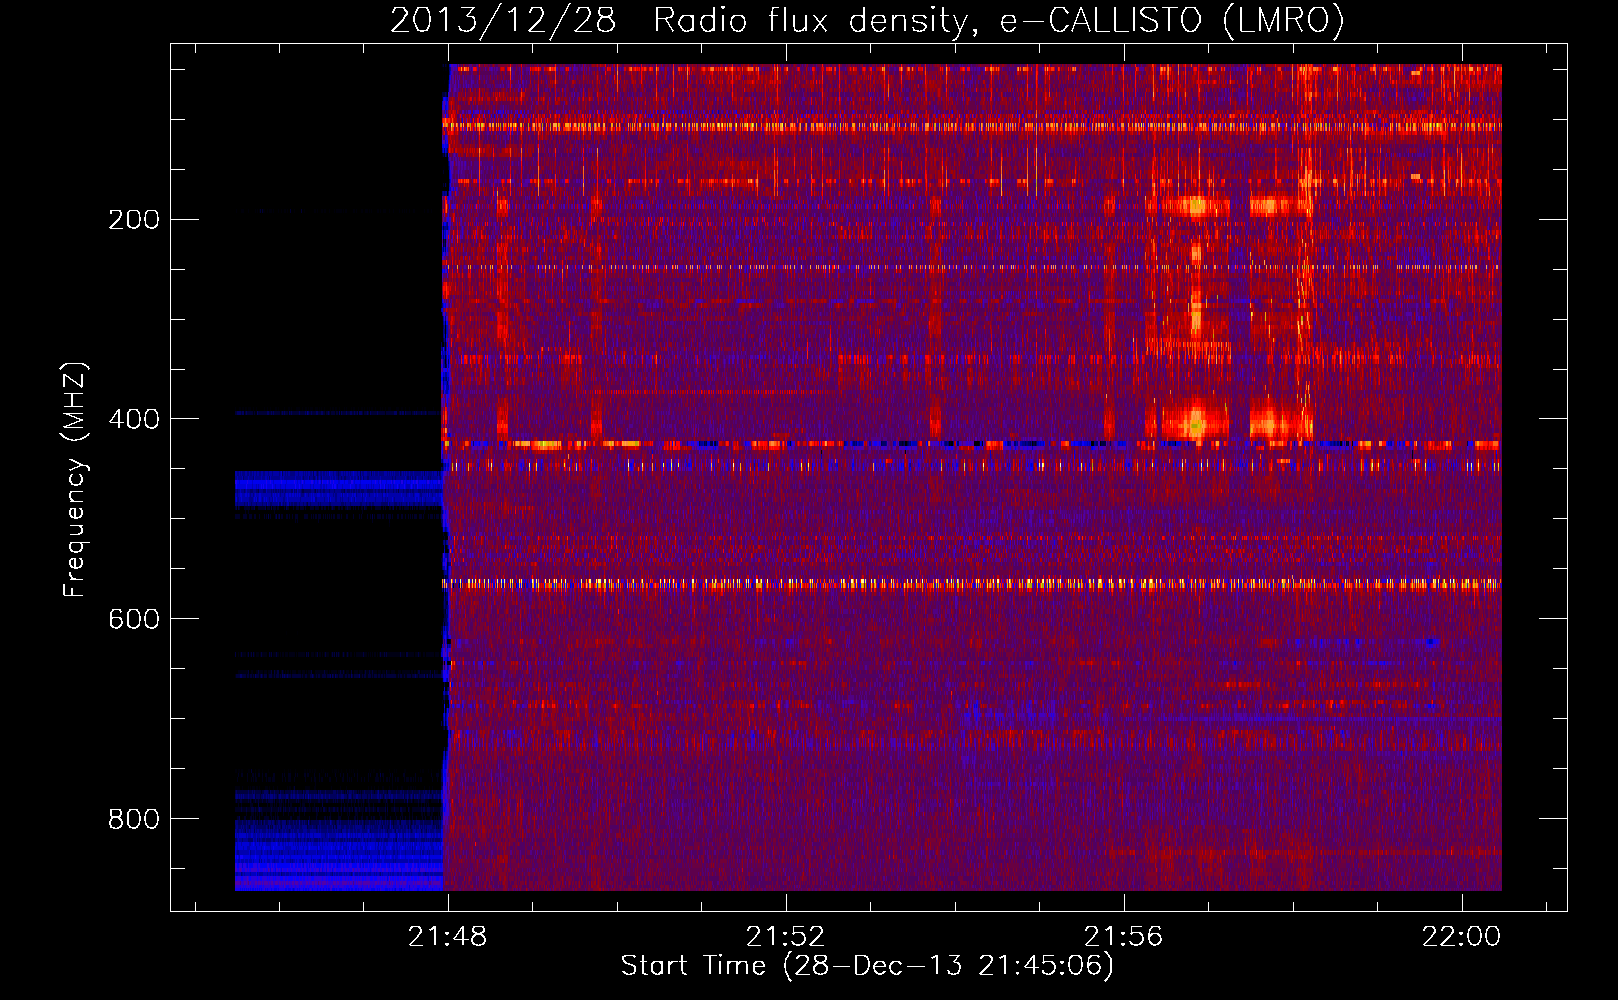The width and height of the screenshot is (1618, 1000).
Task: Click the 21:56 time tick label
Action: [x=1124, y=936]
